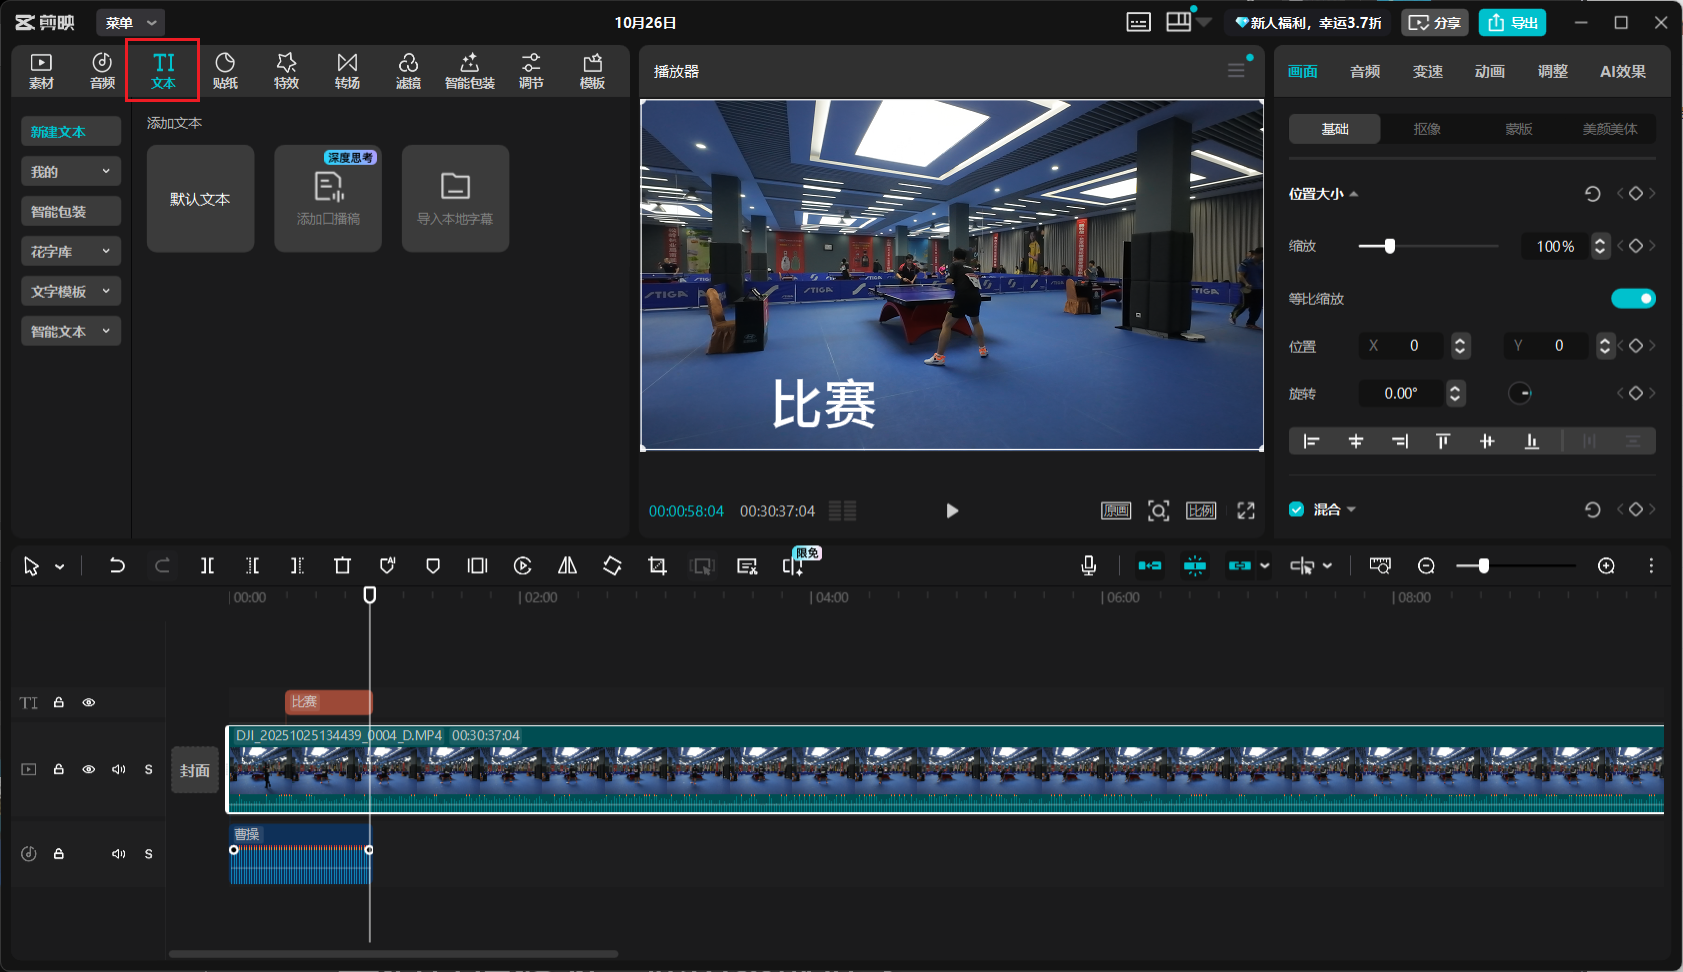
Task: Switch to the 蒙版 mask sub-tab
Action: (x=1518, y=129)
